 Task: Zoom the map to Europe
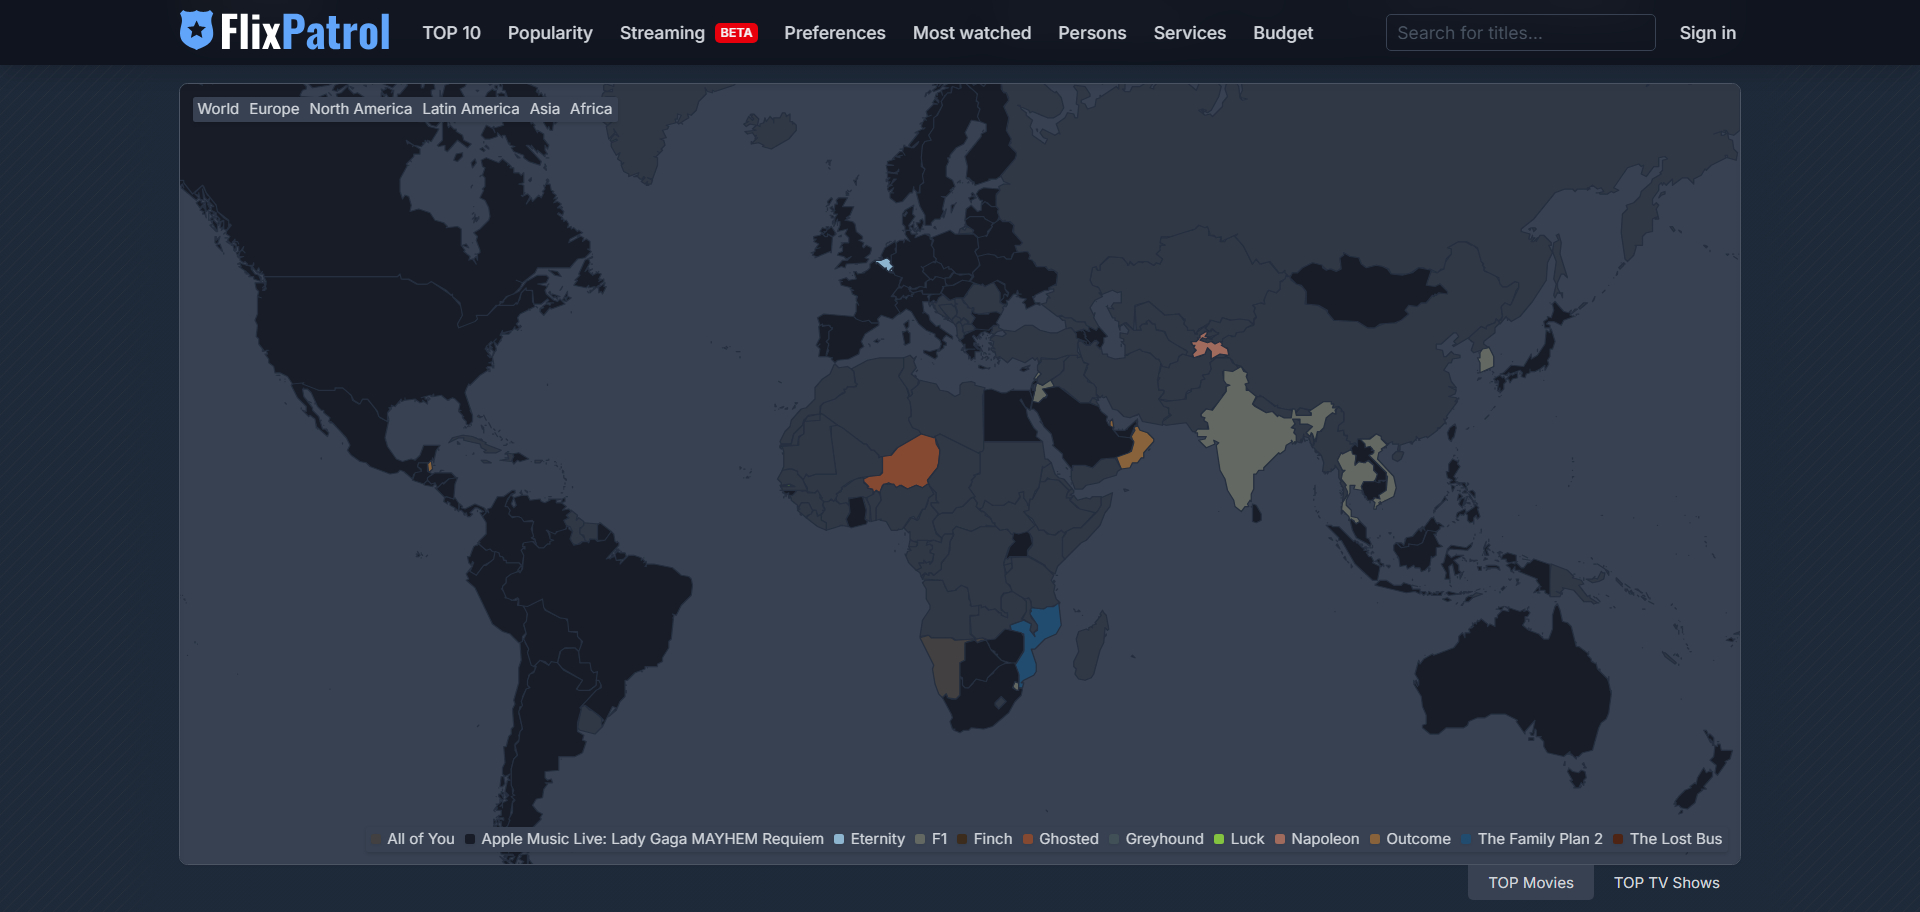(274, 109)
